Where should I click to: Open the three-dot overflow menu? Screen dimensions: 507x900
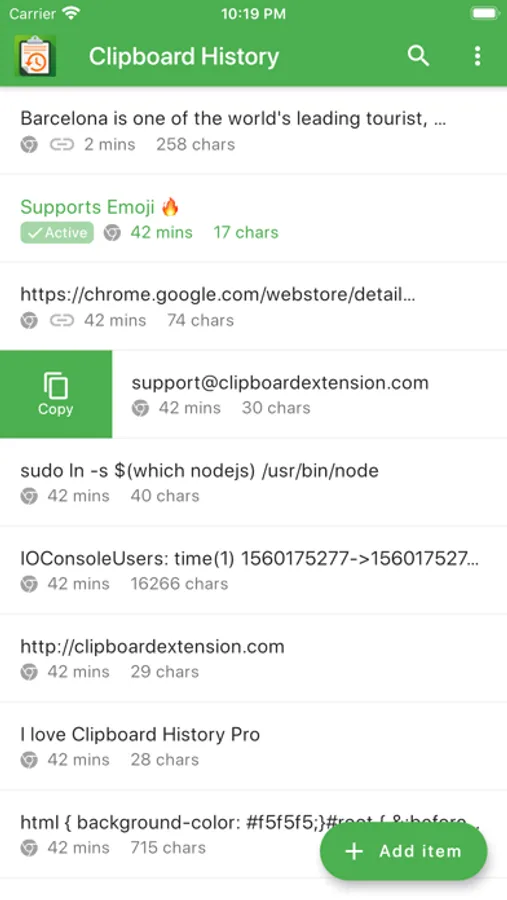click(477, 56)
